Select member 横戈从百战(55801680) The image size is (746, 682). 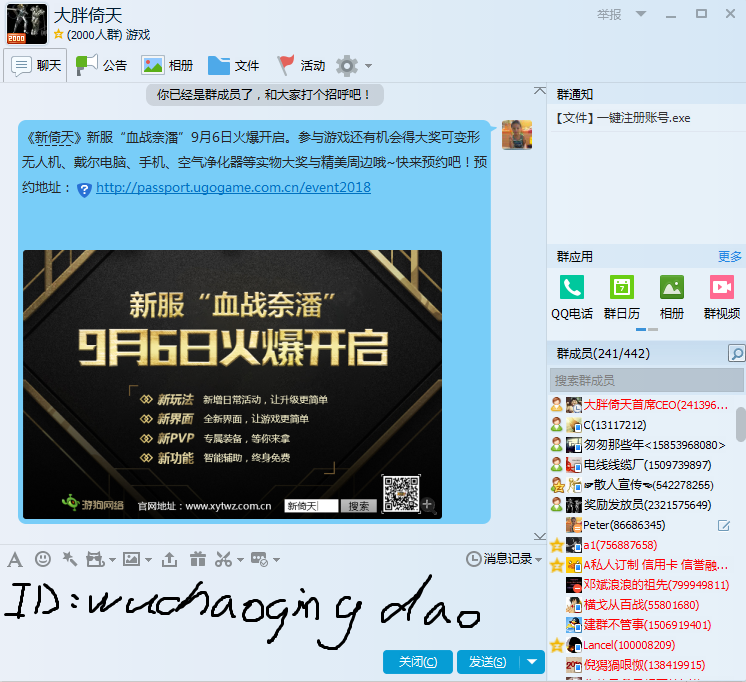[642, 605]
